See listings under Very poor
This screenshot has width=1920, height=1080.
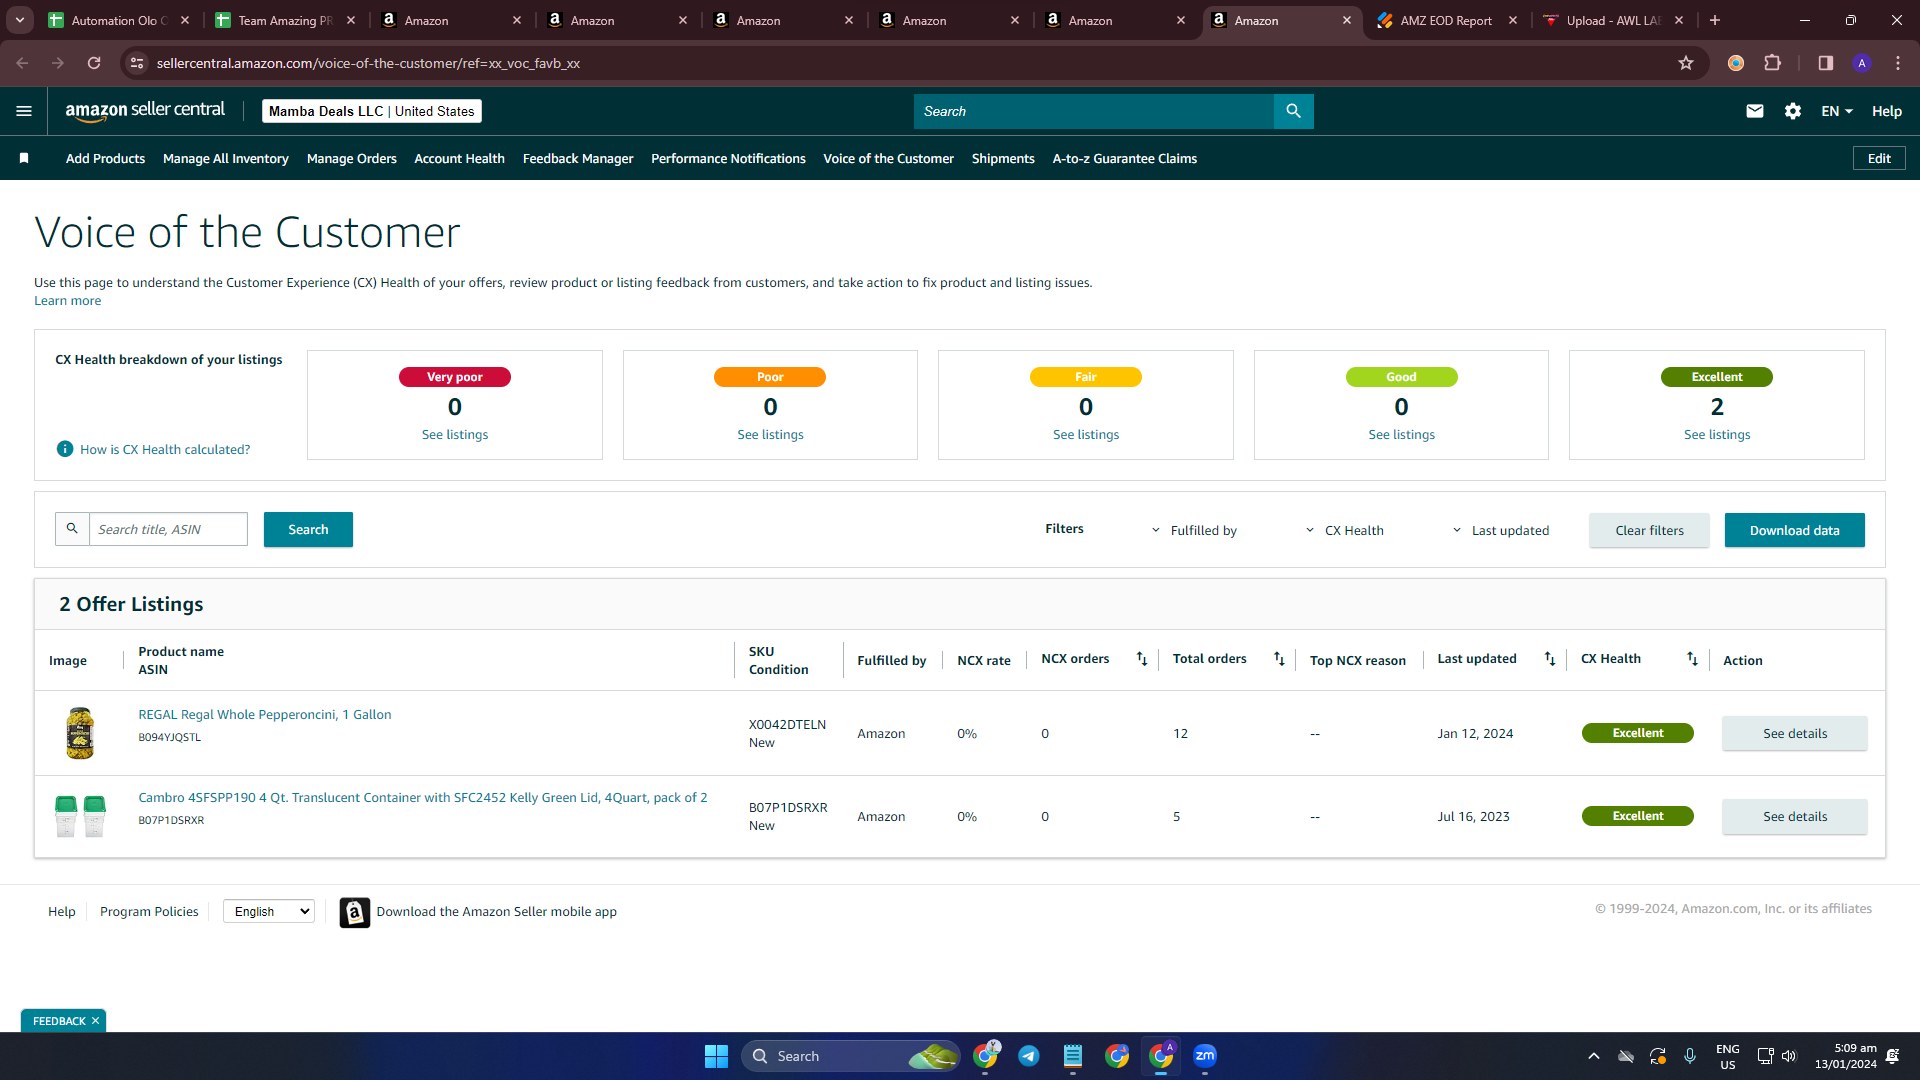click(455, 434)
